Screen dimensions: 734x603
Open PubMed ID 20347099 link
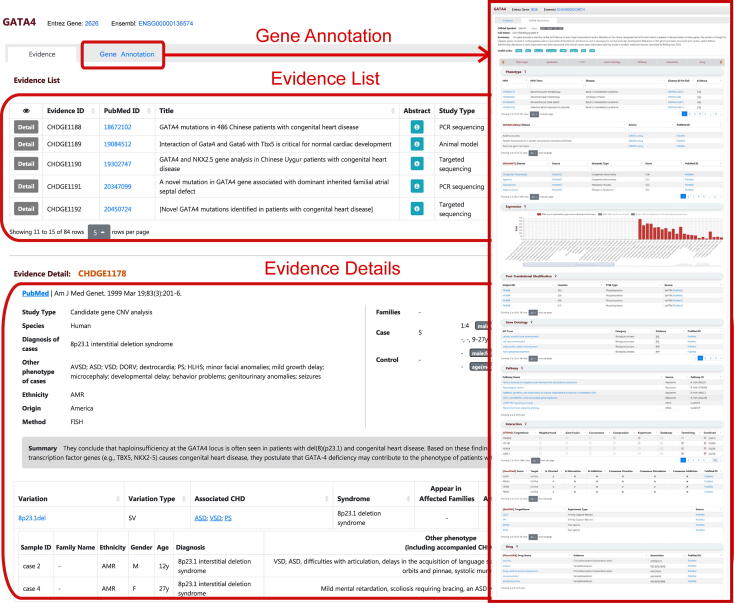click(x=117, y=186)
